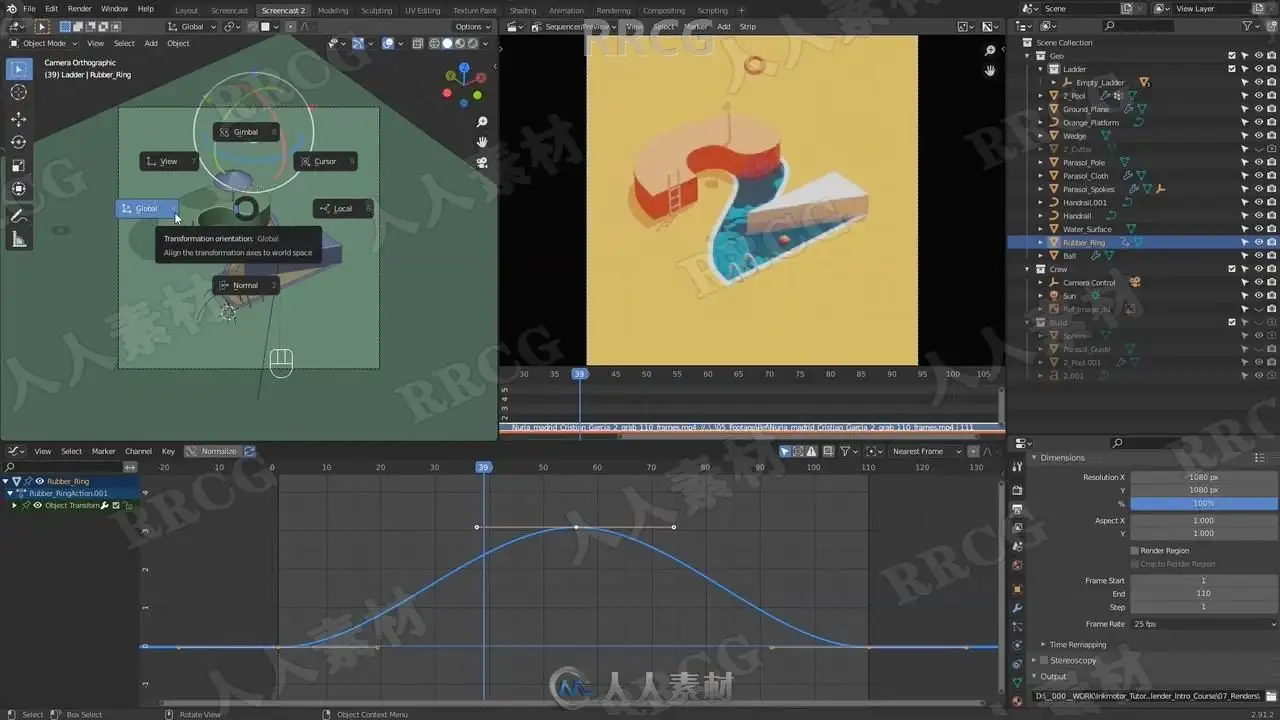1280x720 pixels.
Task: Open Global transform orientation dropdown in header
Action: [x=192, y=26]
